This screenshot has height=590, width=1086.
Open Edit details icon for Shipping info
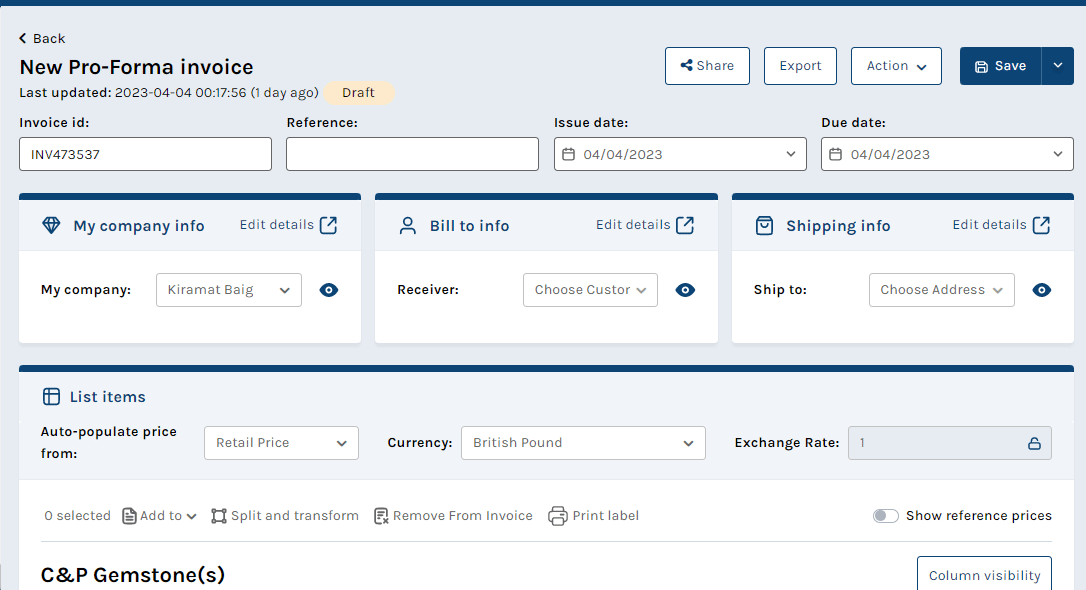(1042, 225)
